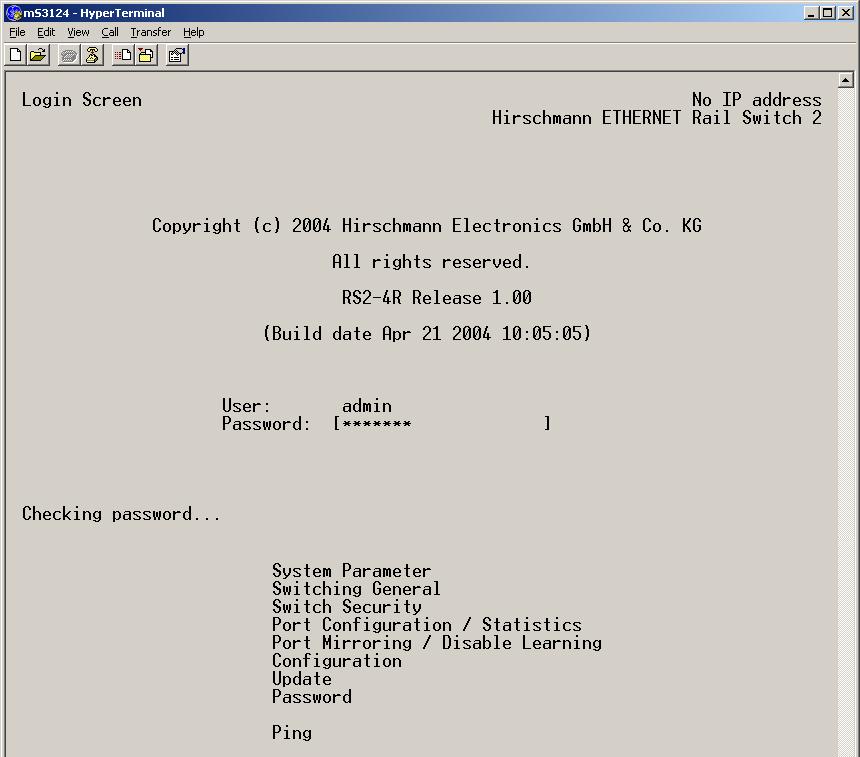Screen dimensions: 860x757
Task: Open the Edit menu
Action: click(x=46, y=32)
